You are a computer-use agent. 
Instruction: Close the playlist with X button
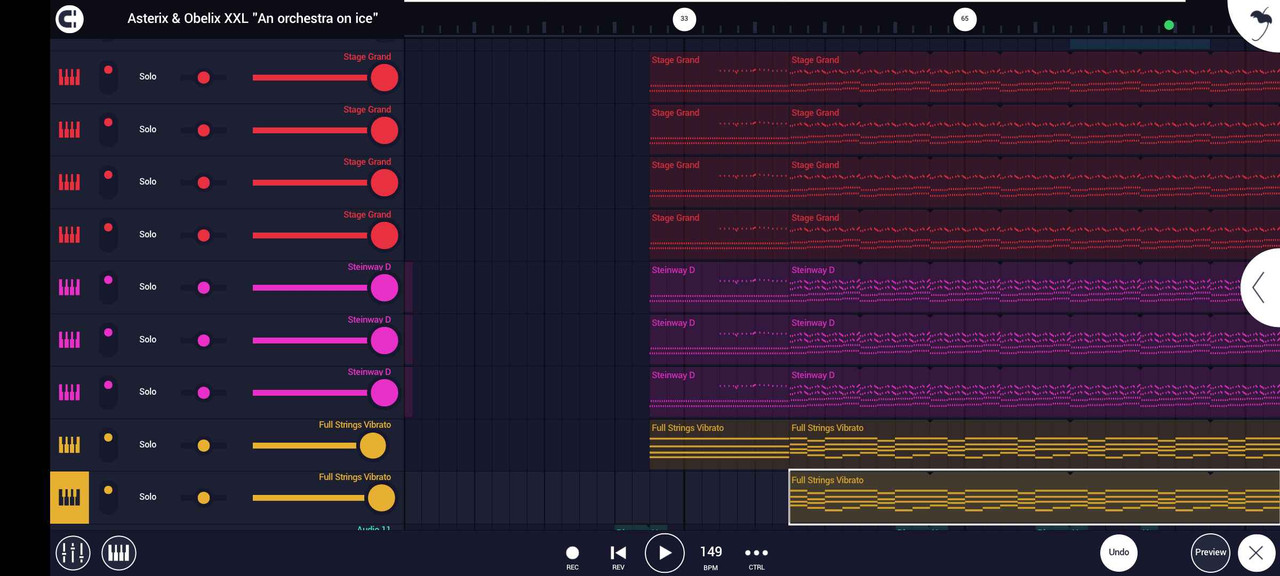1256,552
